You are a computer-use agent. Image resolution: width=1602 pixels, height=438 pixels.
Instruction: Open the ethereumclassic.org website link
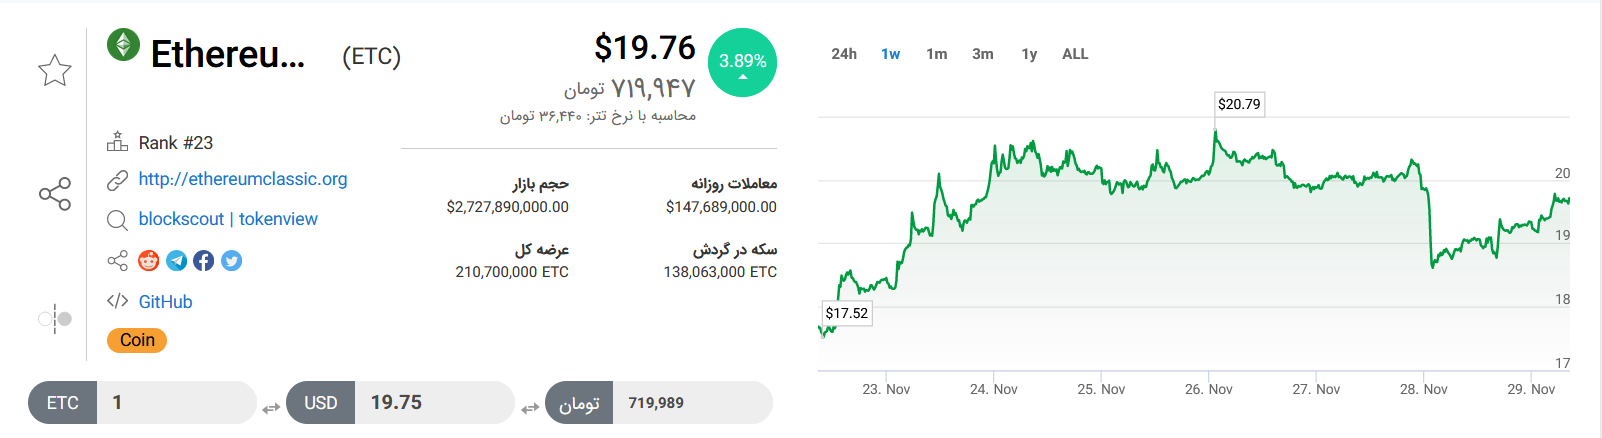click(x=243, y=179)
